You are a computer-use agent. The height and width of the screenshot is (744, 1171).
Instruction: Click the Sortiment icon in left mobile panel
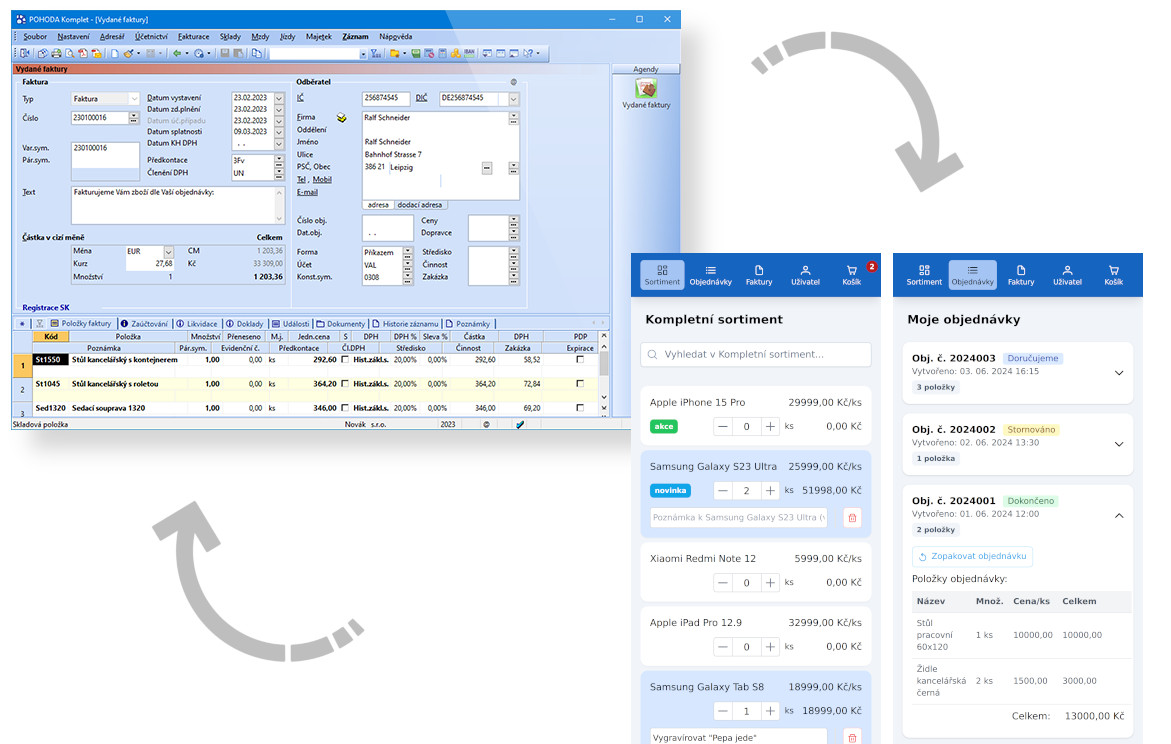(662, 275)
